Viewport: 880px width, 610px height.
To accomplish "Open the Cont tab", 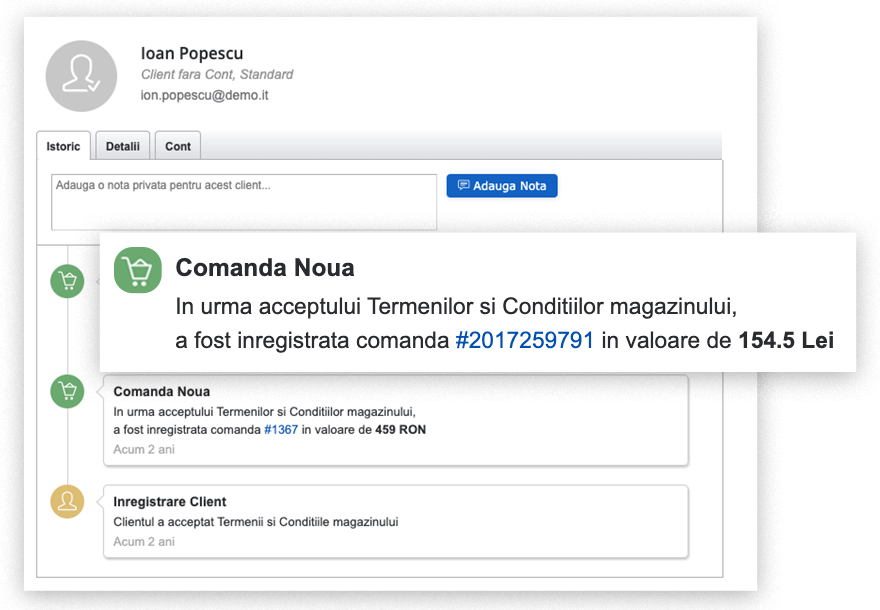I will pyautogui.click(x=178, y=146).
